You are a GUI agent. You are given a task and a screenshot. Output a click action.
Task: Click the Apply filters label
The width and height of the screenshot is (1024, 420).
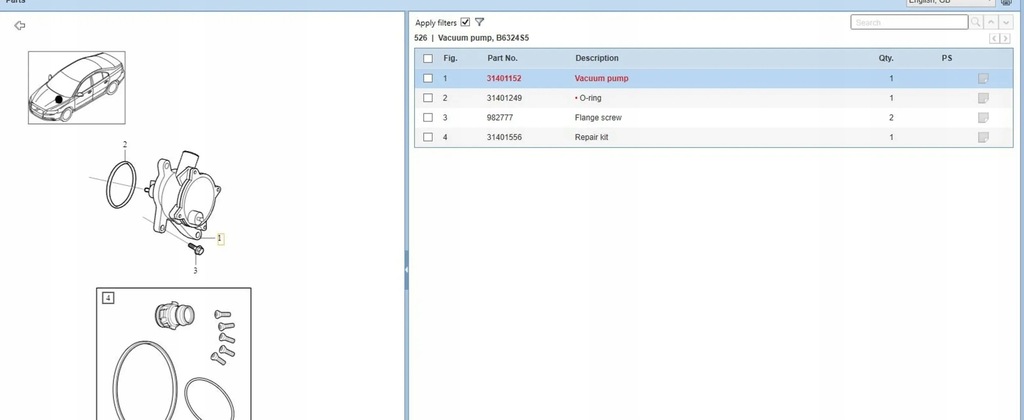coord(436,23)
